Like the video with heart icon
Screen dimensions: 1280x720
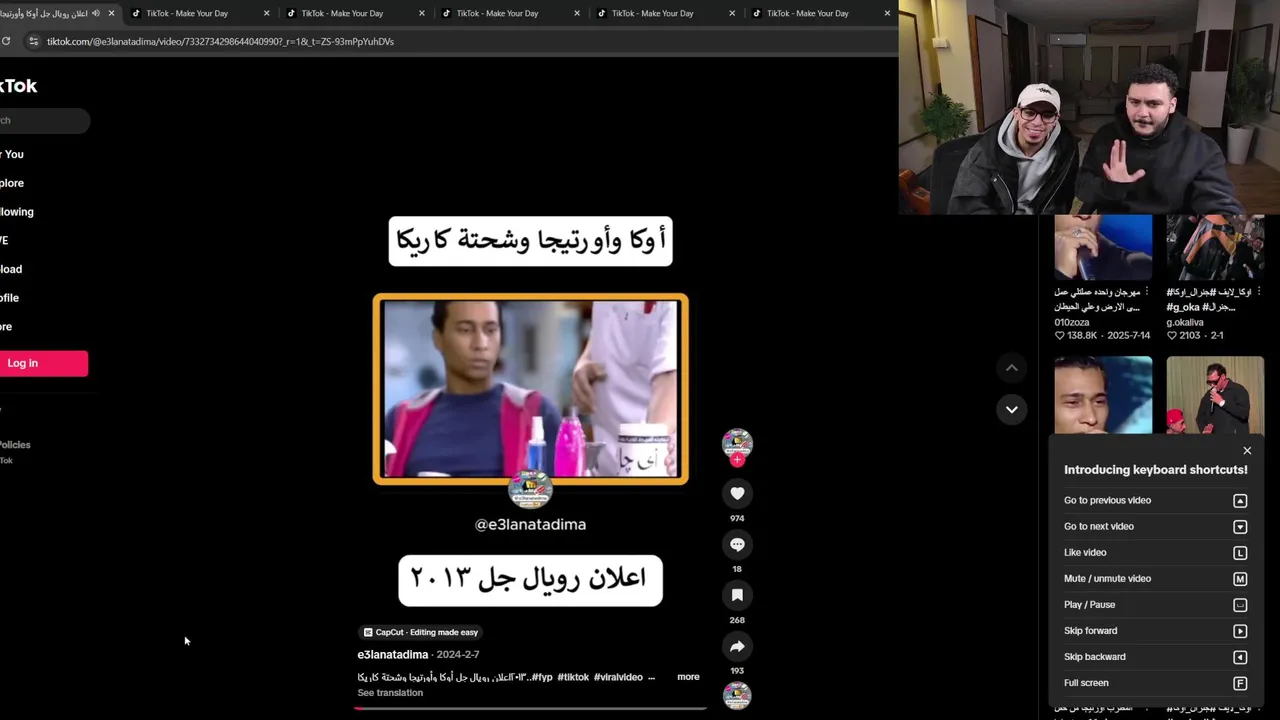click(x=737, y=493)
